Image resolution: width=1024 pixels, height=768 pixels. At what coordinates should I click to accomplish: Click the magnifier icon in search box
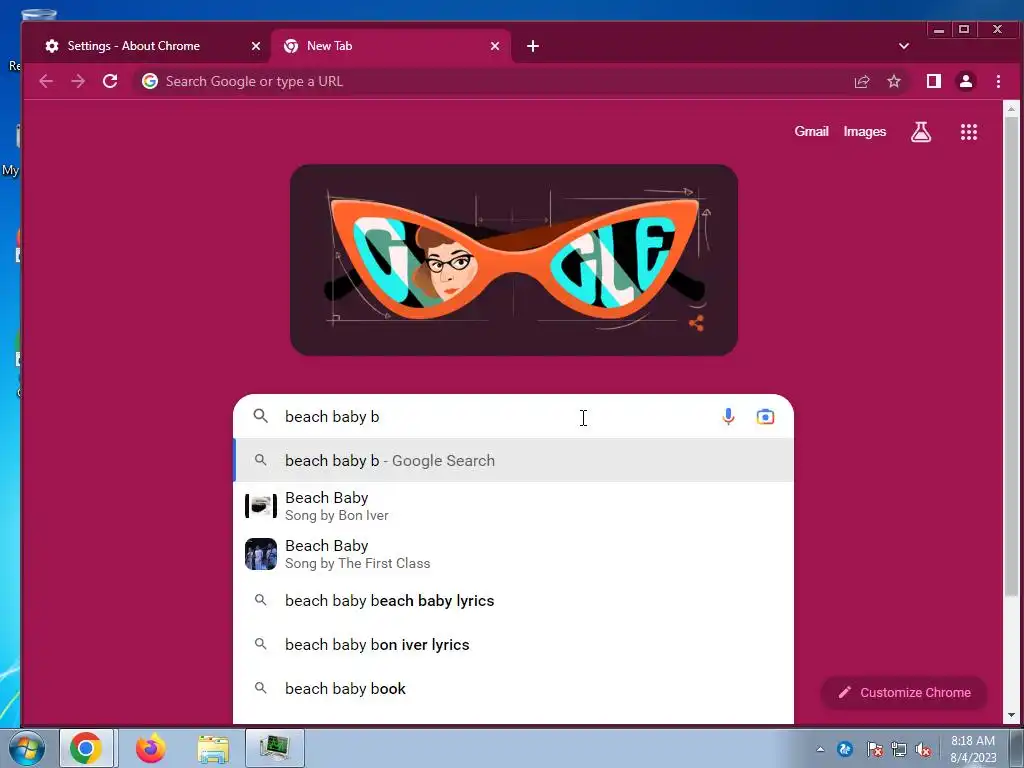pyautogui.click(x=261, y=416)
